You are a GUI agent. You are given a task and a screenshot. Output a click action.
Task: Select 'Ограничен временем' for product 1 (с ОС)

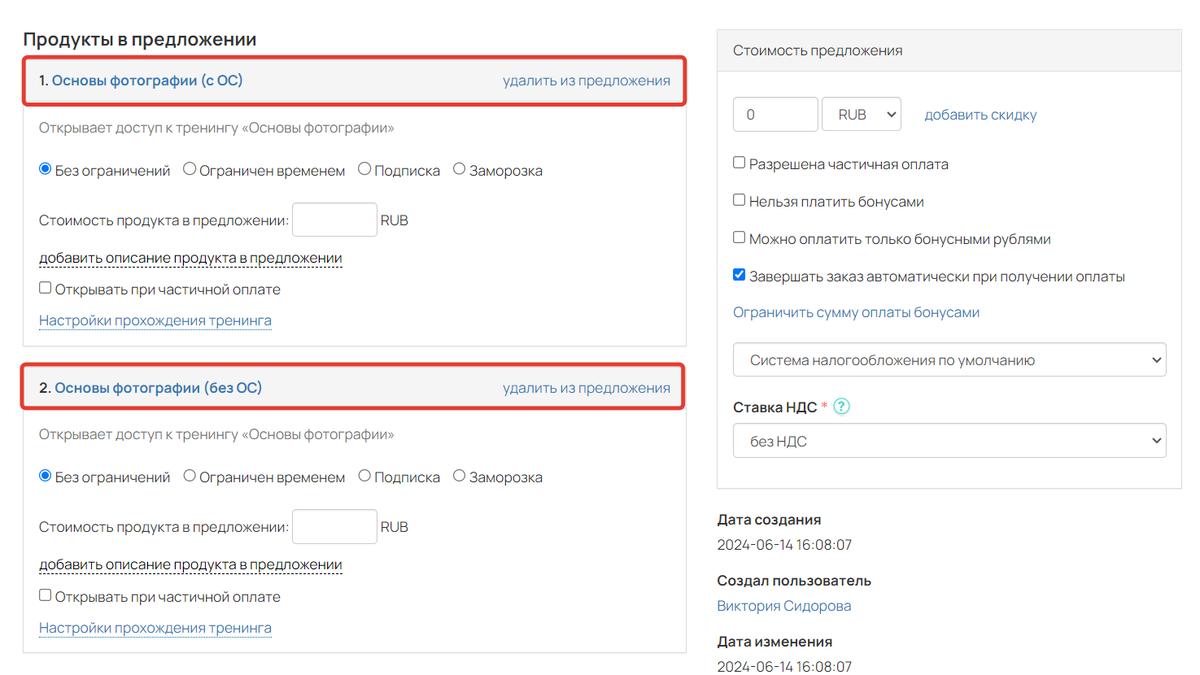[190, 169]
